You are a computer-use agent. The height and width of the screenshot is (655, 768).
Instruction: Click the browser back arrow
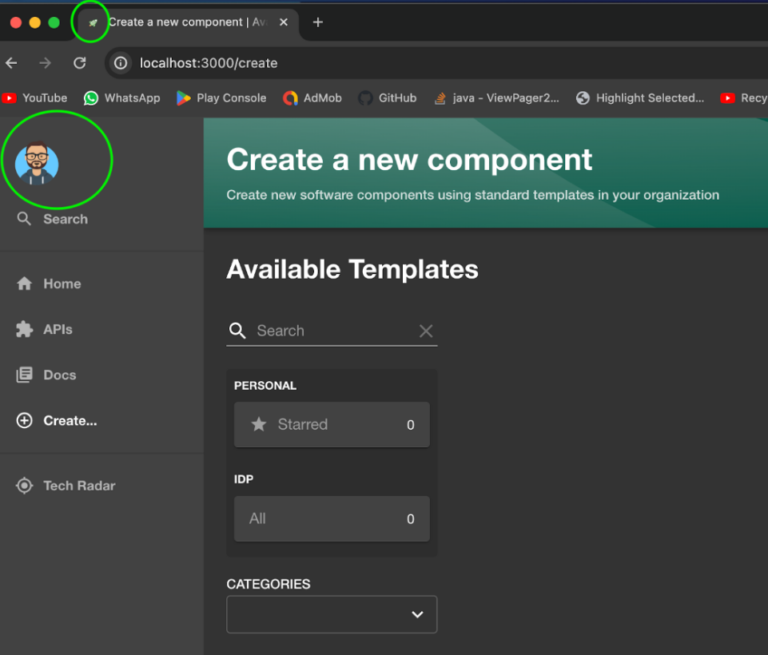pos(11,63)
